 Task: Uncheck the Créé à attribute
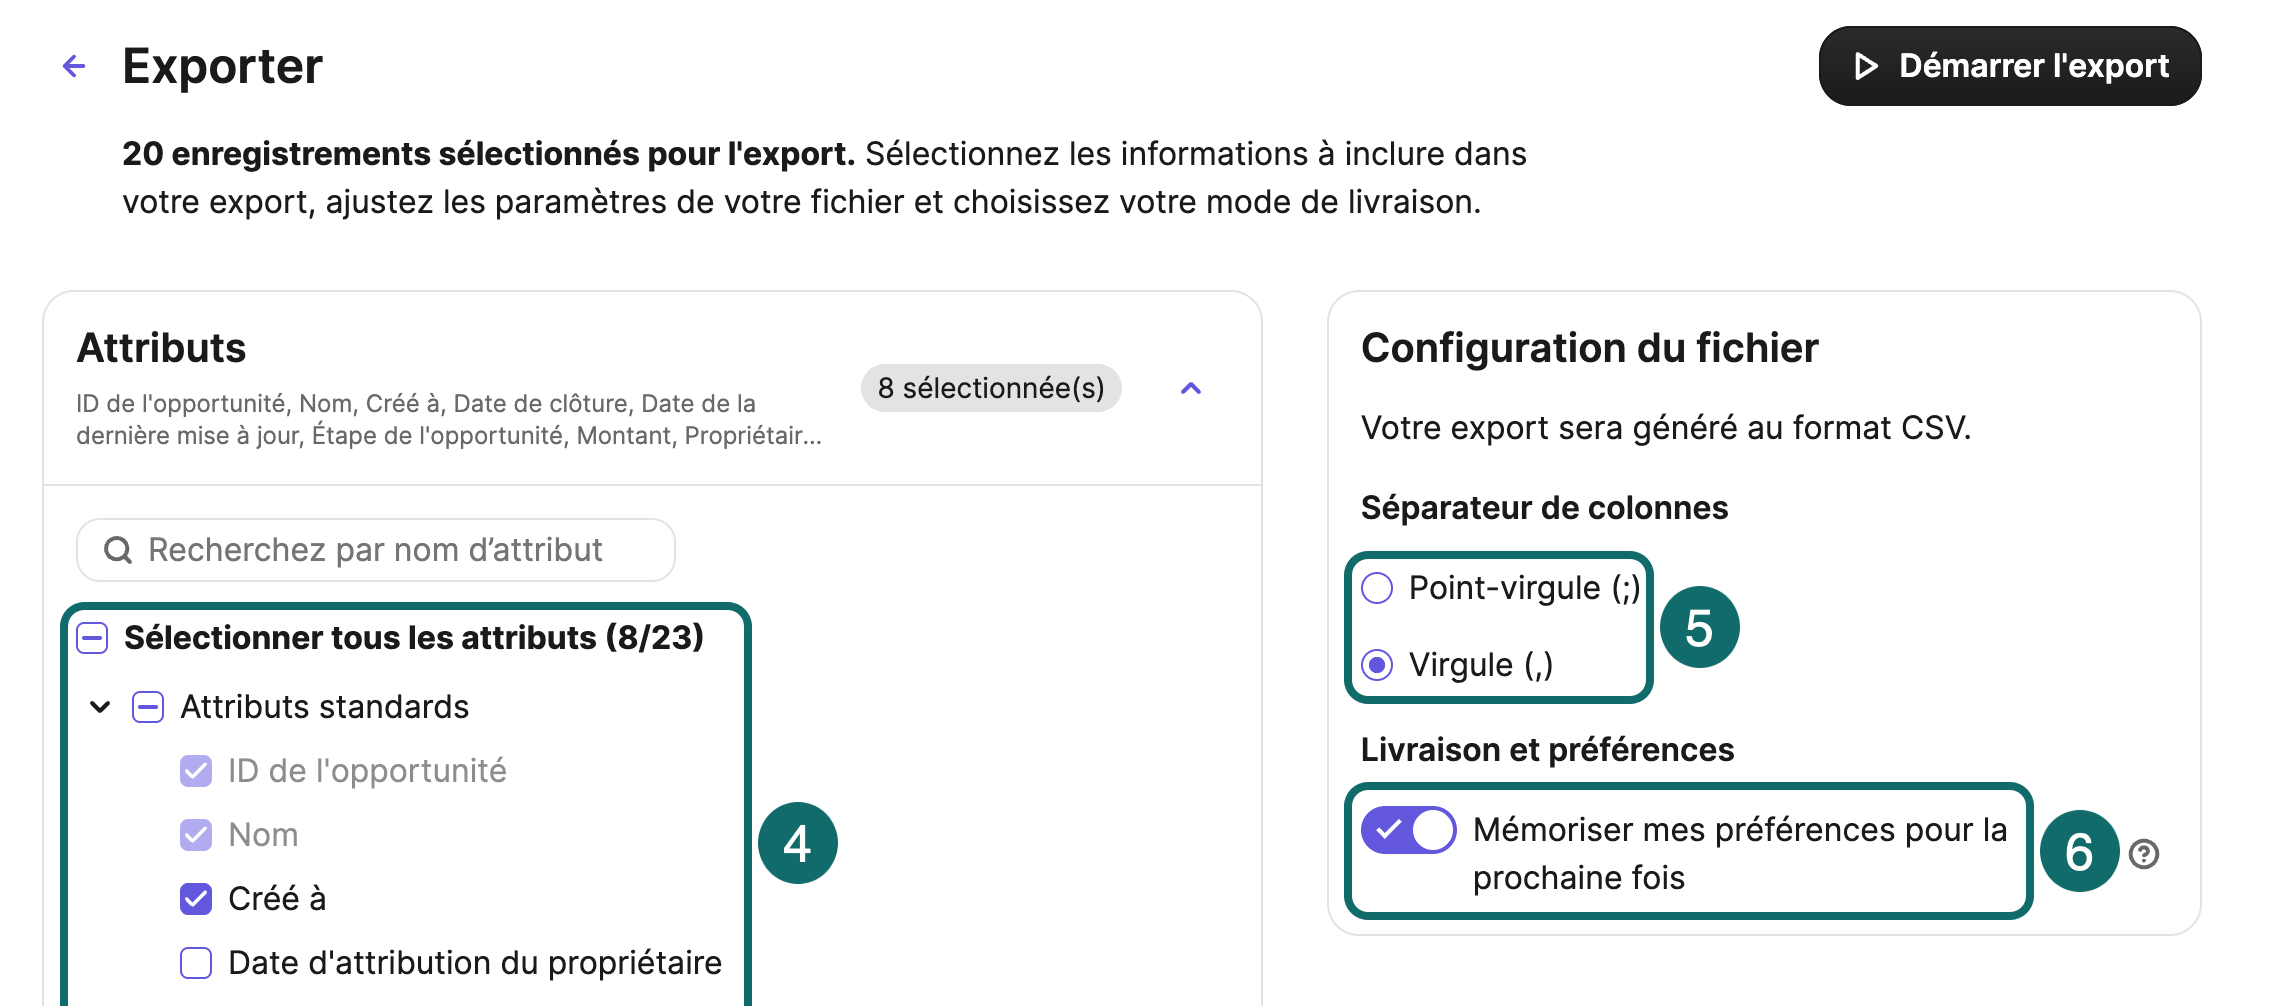click(196, 899)
